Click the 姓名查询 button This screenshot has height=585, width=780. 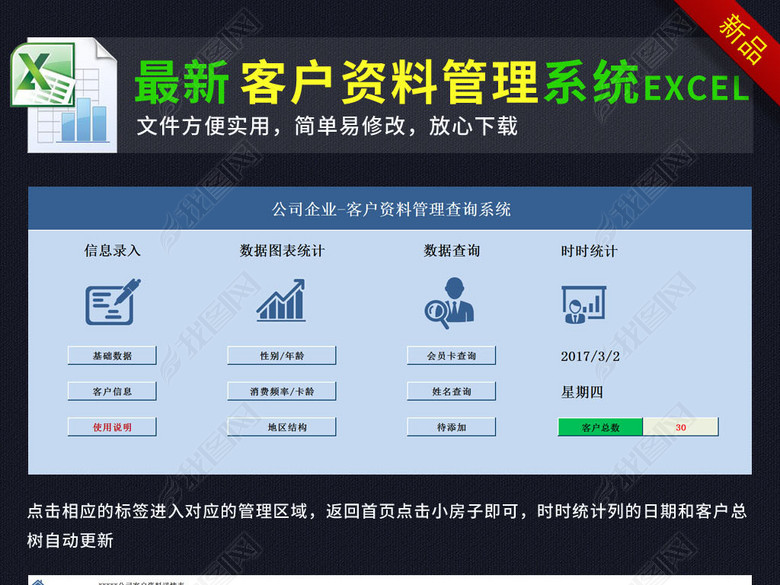(452, 391)
